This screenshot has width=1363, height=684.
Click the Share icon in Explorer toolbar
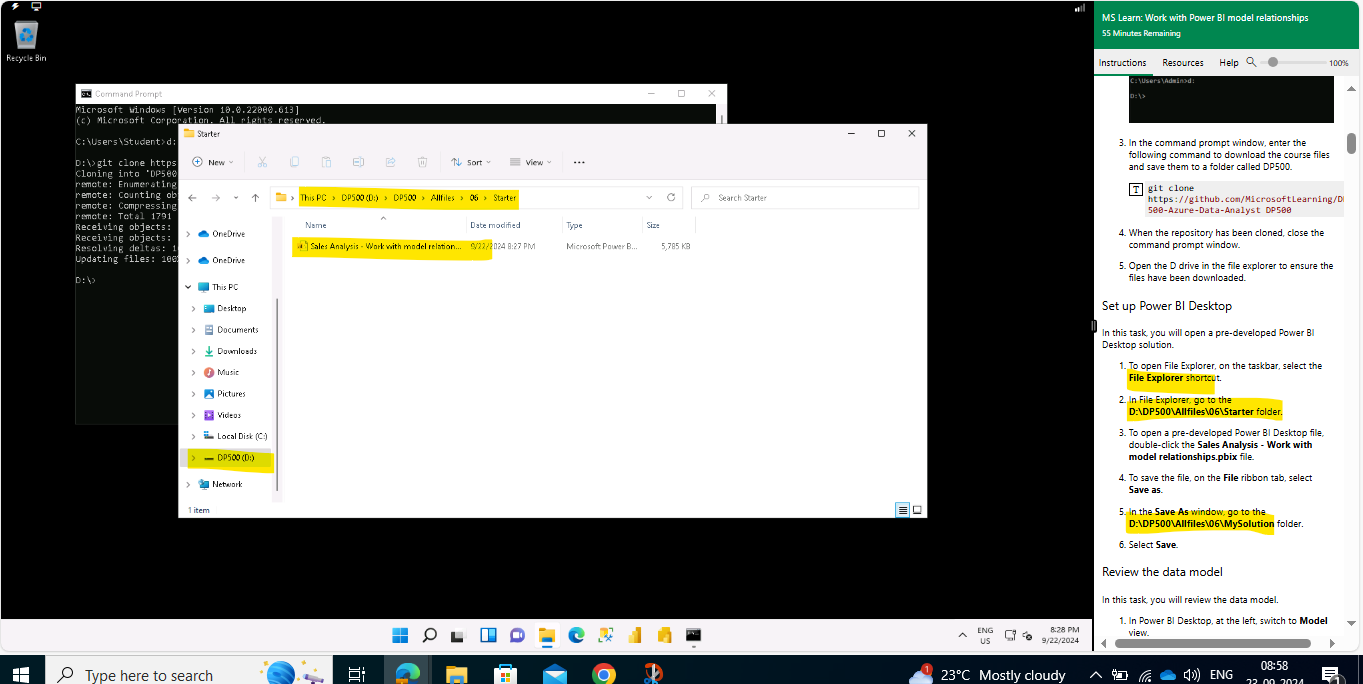(x=390, y=162)
